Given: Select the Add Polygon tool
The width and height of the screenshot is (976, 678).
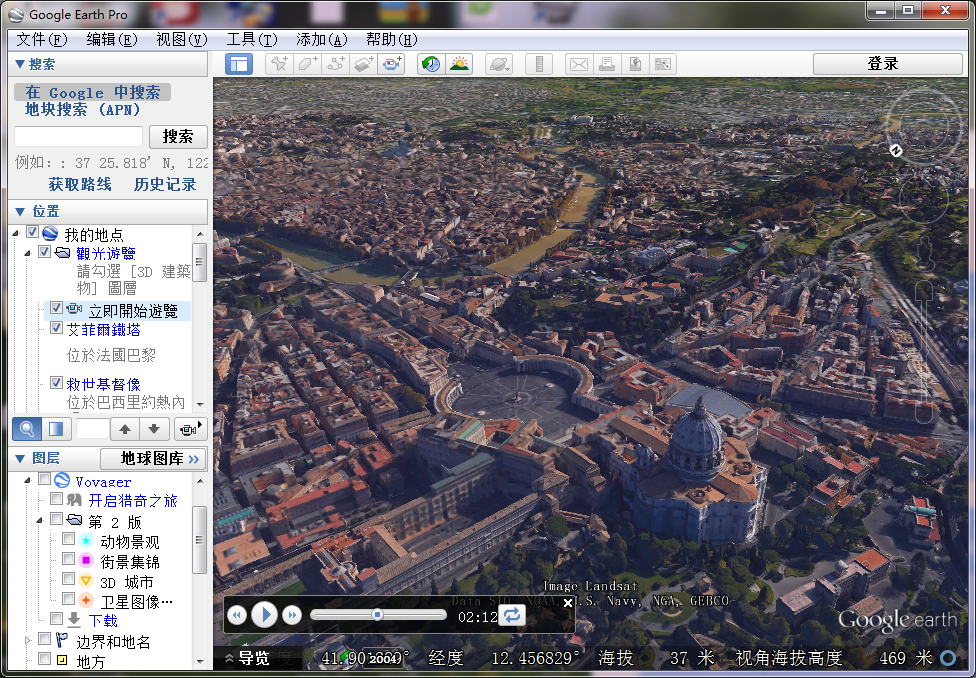Looking at the screenshot, I should (x=307, y=64).
